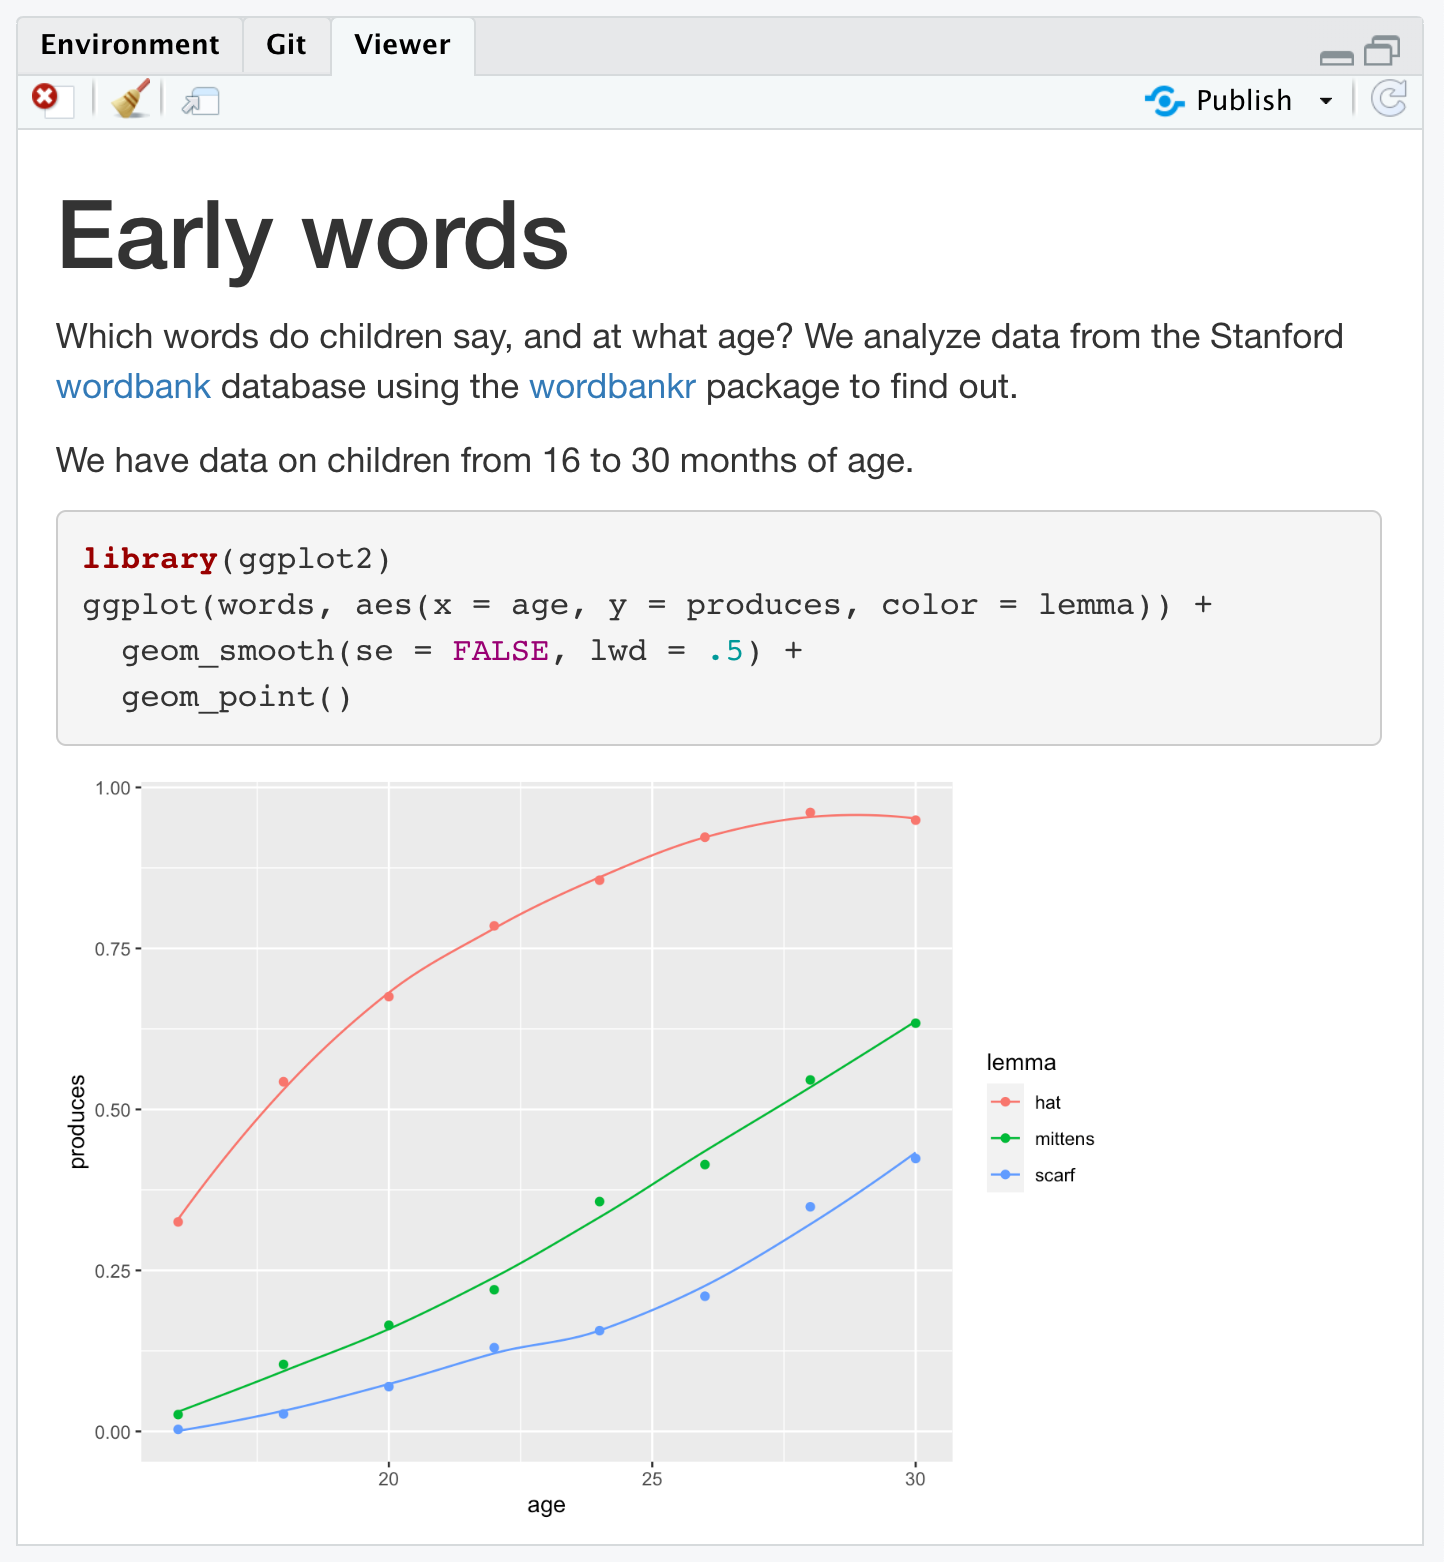Open the Publish dropdown arrow
The height and width of the screenshot is (1562, 1444).
click(1326, 101)
